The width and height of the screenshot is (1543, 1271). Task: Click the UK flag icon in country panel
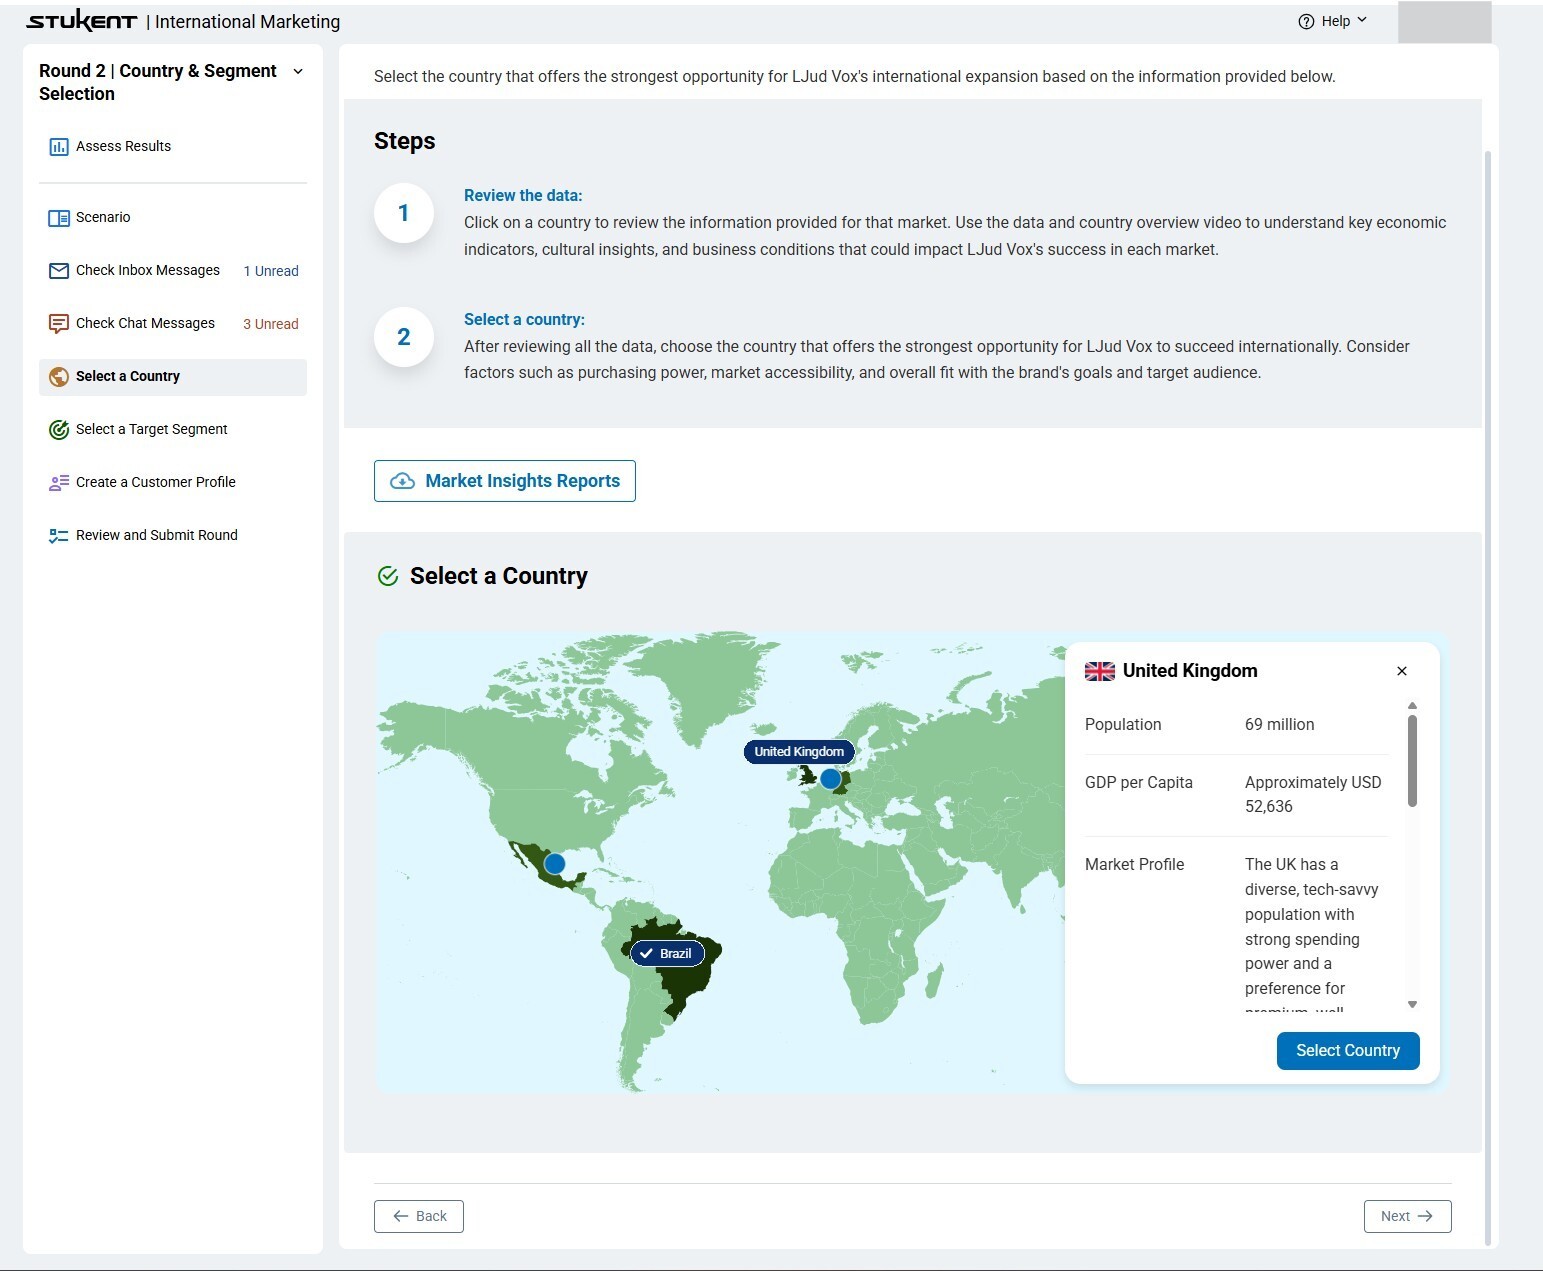[x=1100, y=671]
